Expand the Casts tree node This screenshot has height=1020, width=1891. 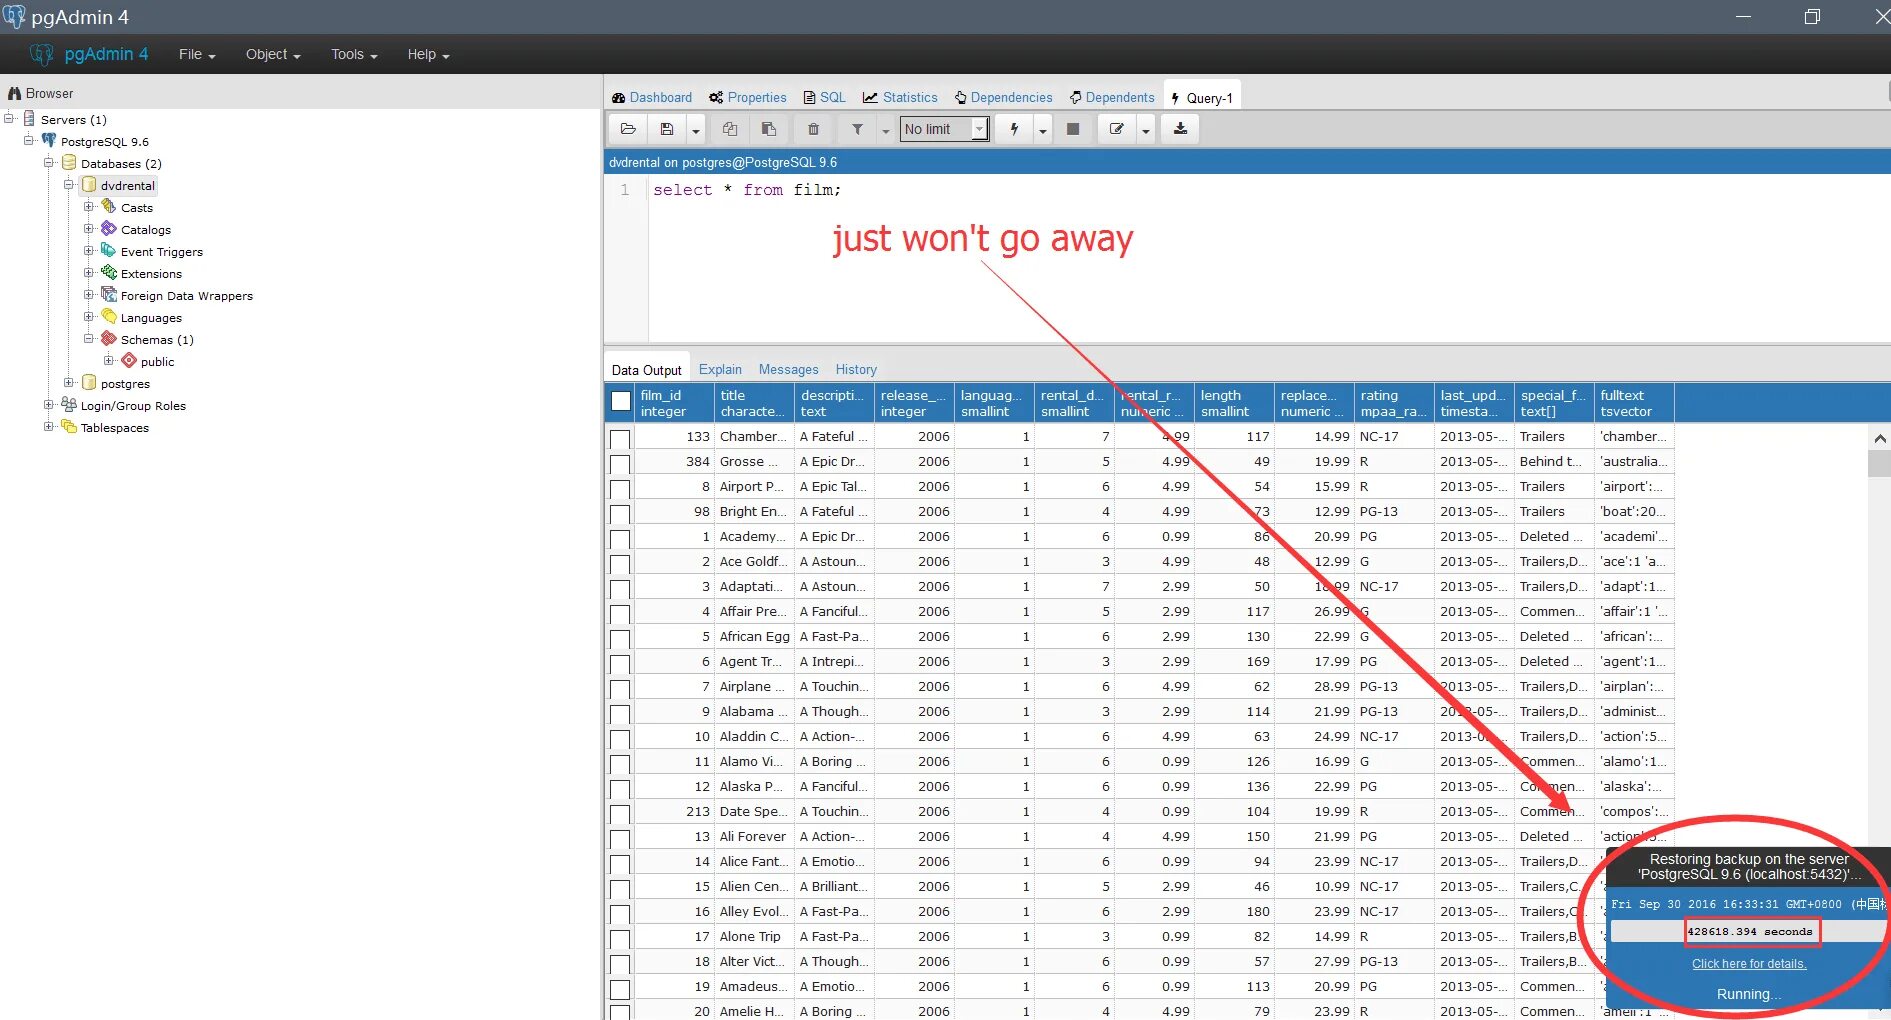click(89, 207)
